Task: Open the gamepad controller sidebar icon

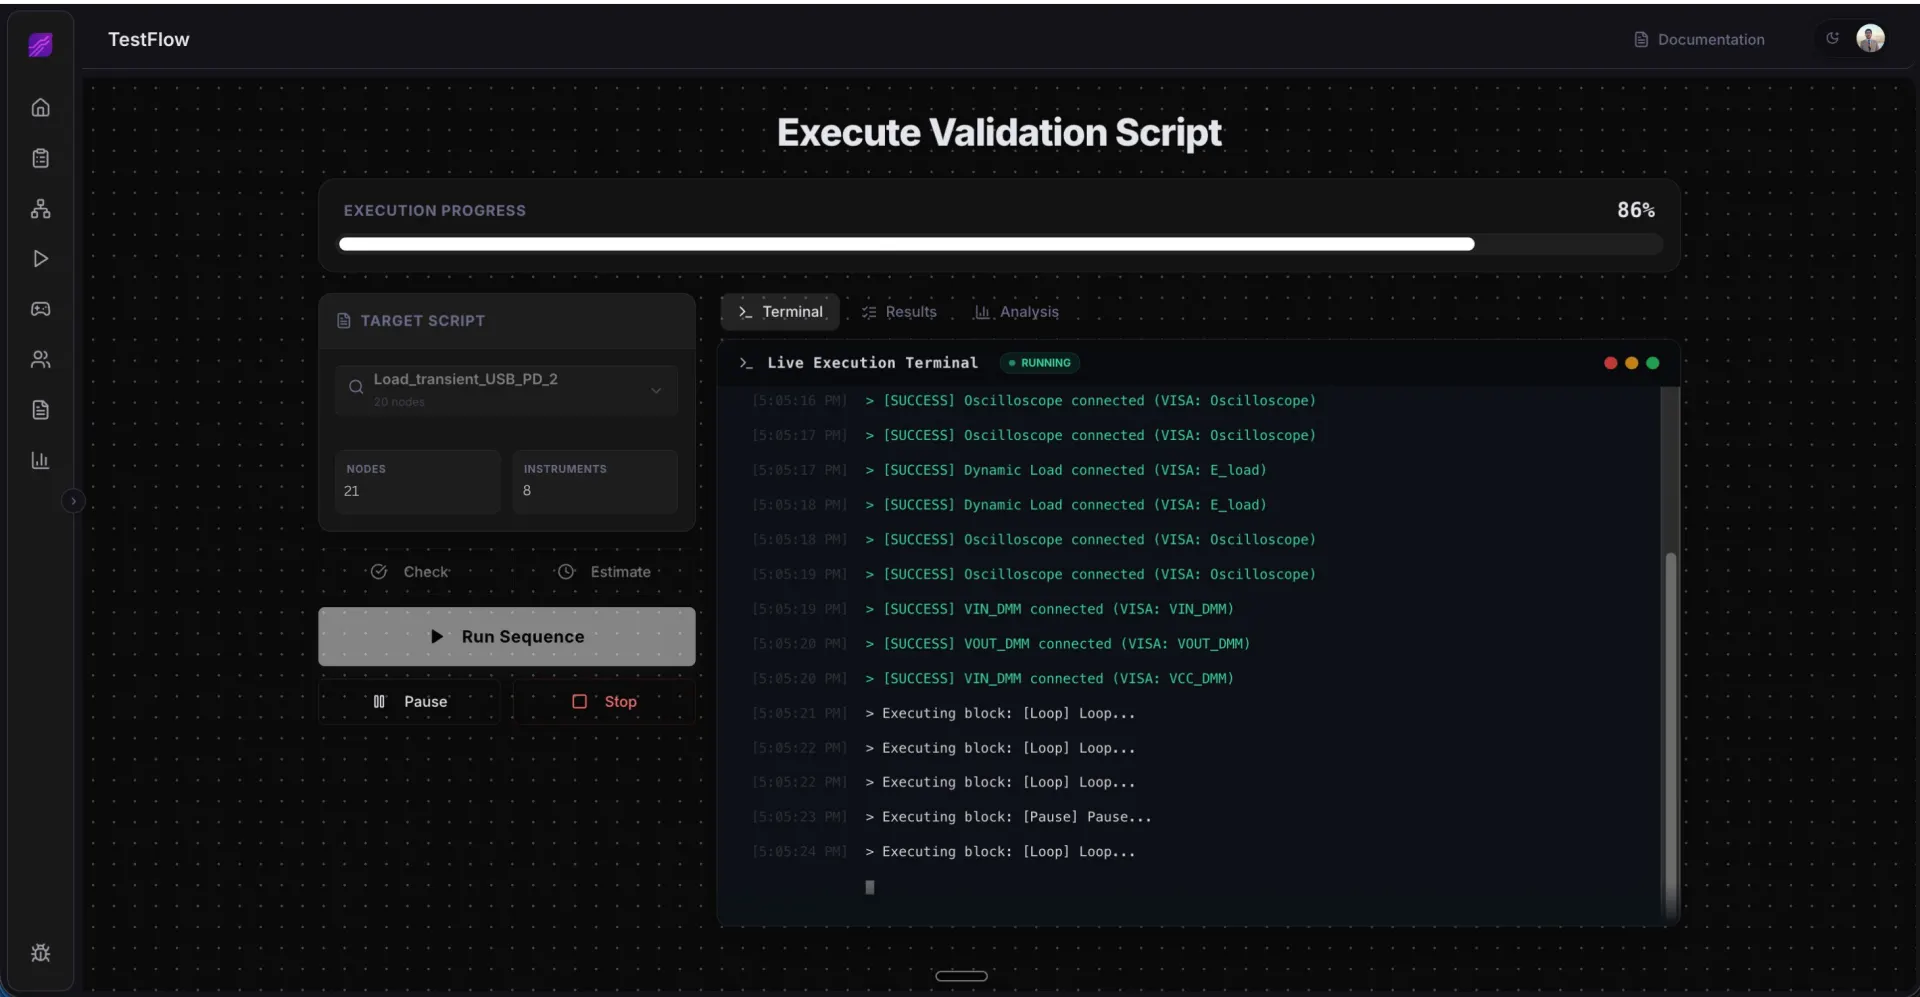Action: (x=40, y=309)
